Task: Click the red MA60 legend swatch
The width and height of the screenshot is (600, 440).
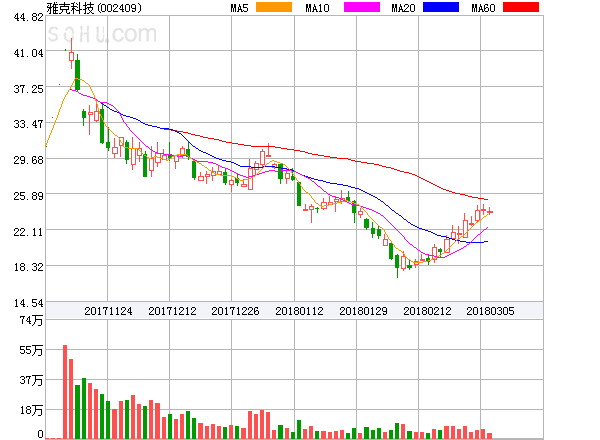Action: point(521,7)
